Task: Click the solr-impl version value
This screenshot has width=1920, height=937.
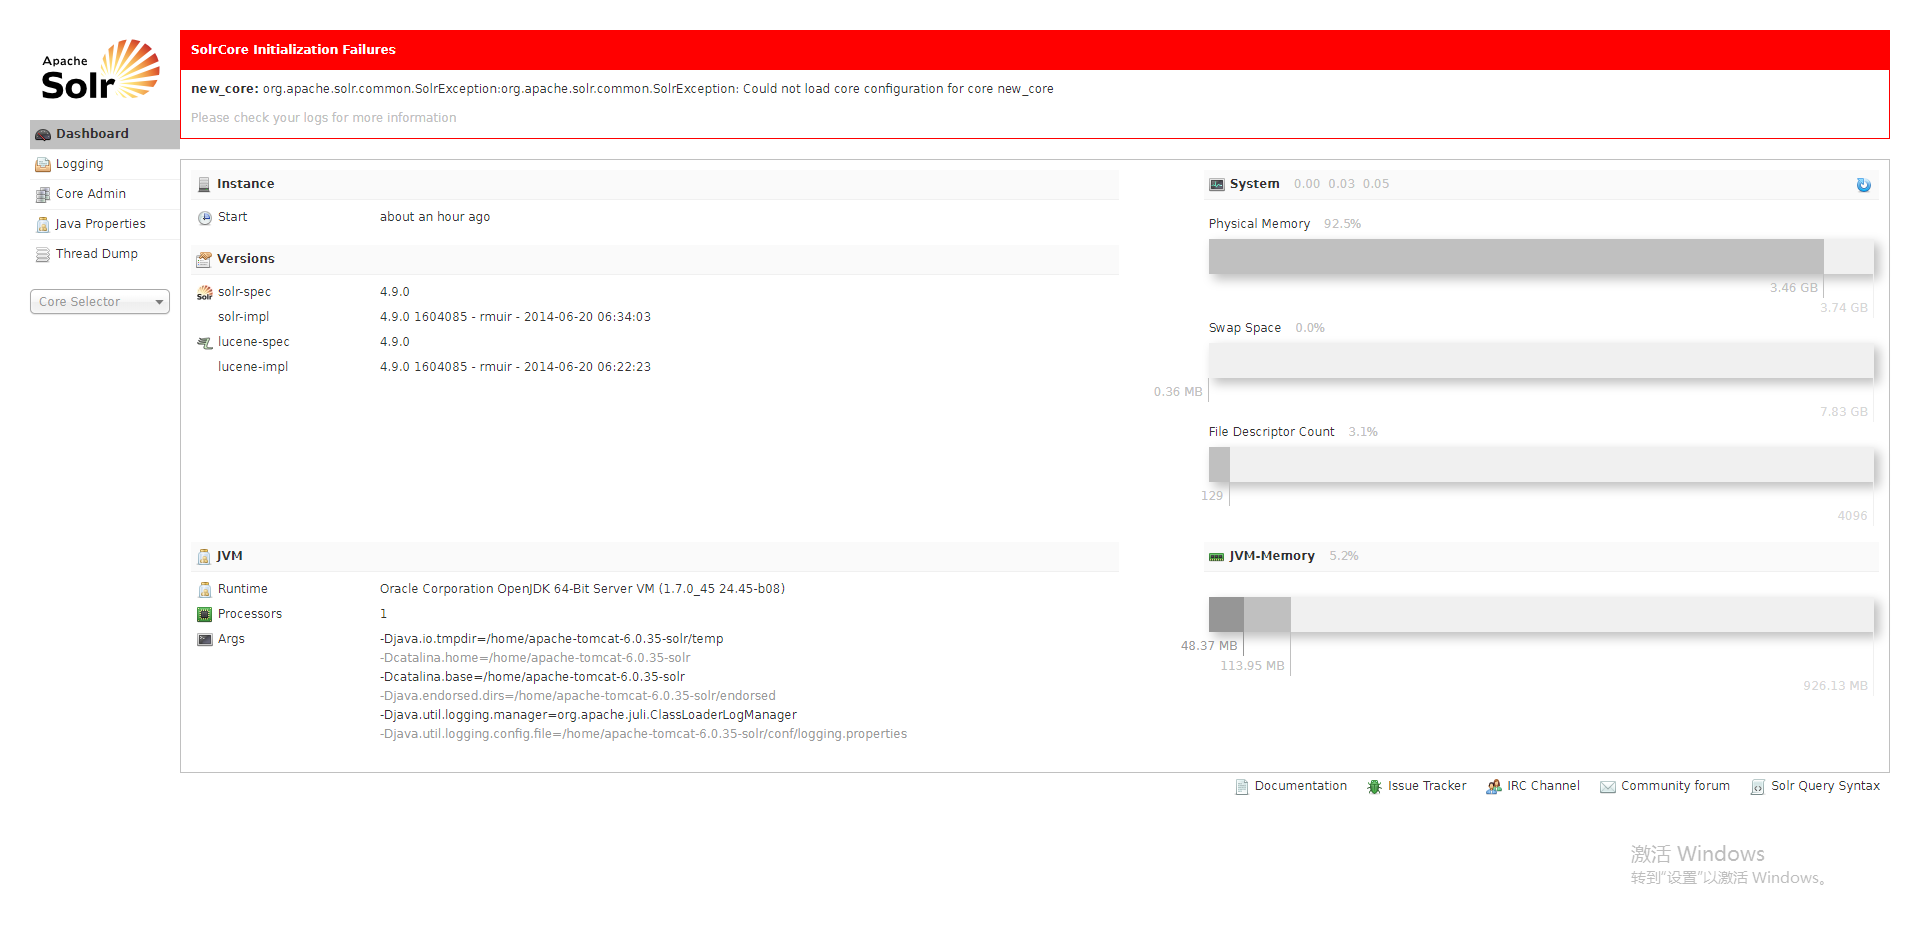Action: pyautogui.click(x=515, y=317)
